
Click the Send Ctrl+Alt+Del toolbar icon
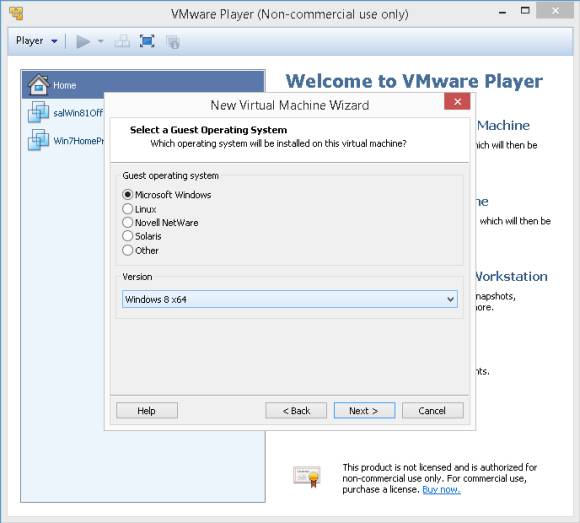[x=122, y=41]
